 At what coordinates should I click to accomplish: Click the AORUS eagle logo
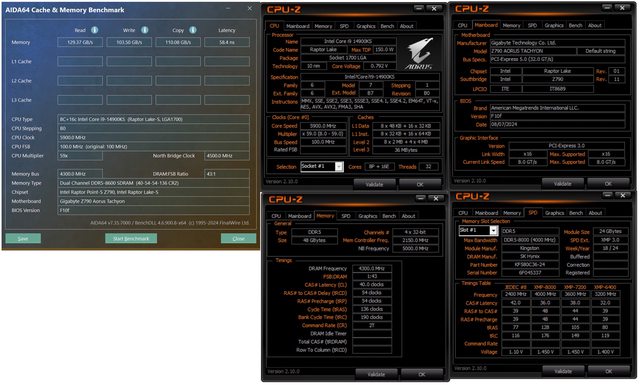[x=420, y=53]
